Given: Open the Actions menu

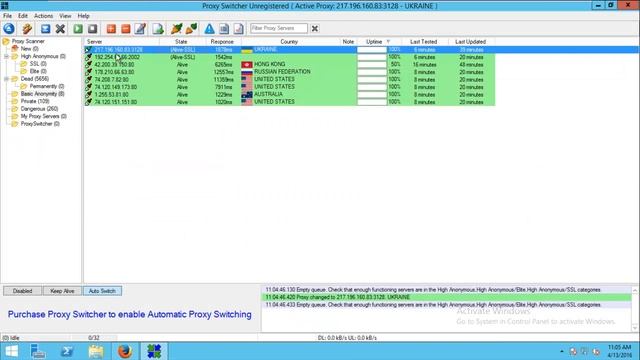Looking at the screenshot, I should pyautogui.click(x=43, y=16).
